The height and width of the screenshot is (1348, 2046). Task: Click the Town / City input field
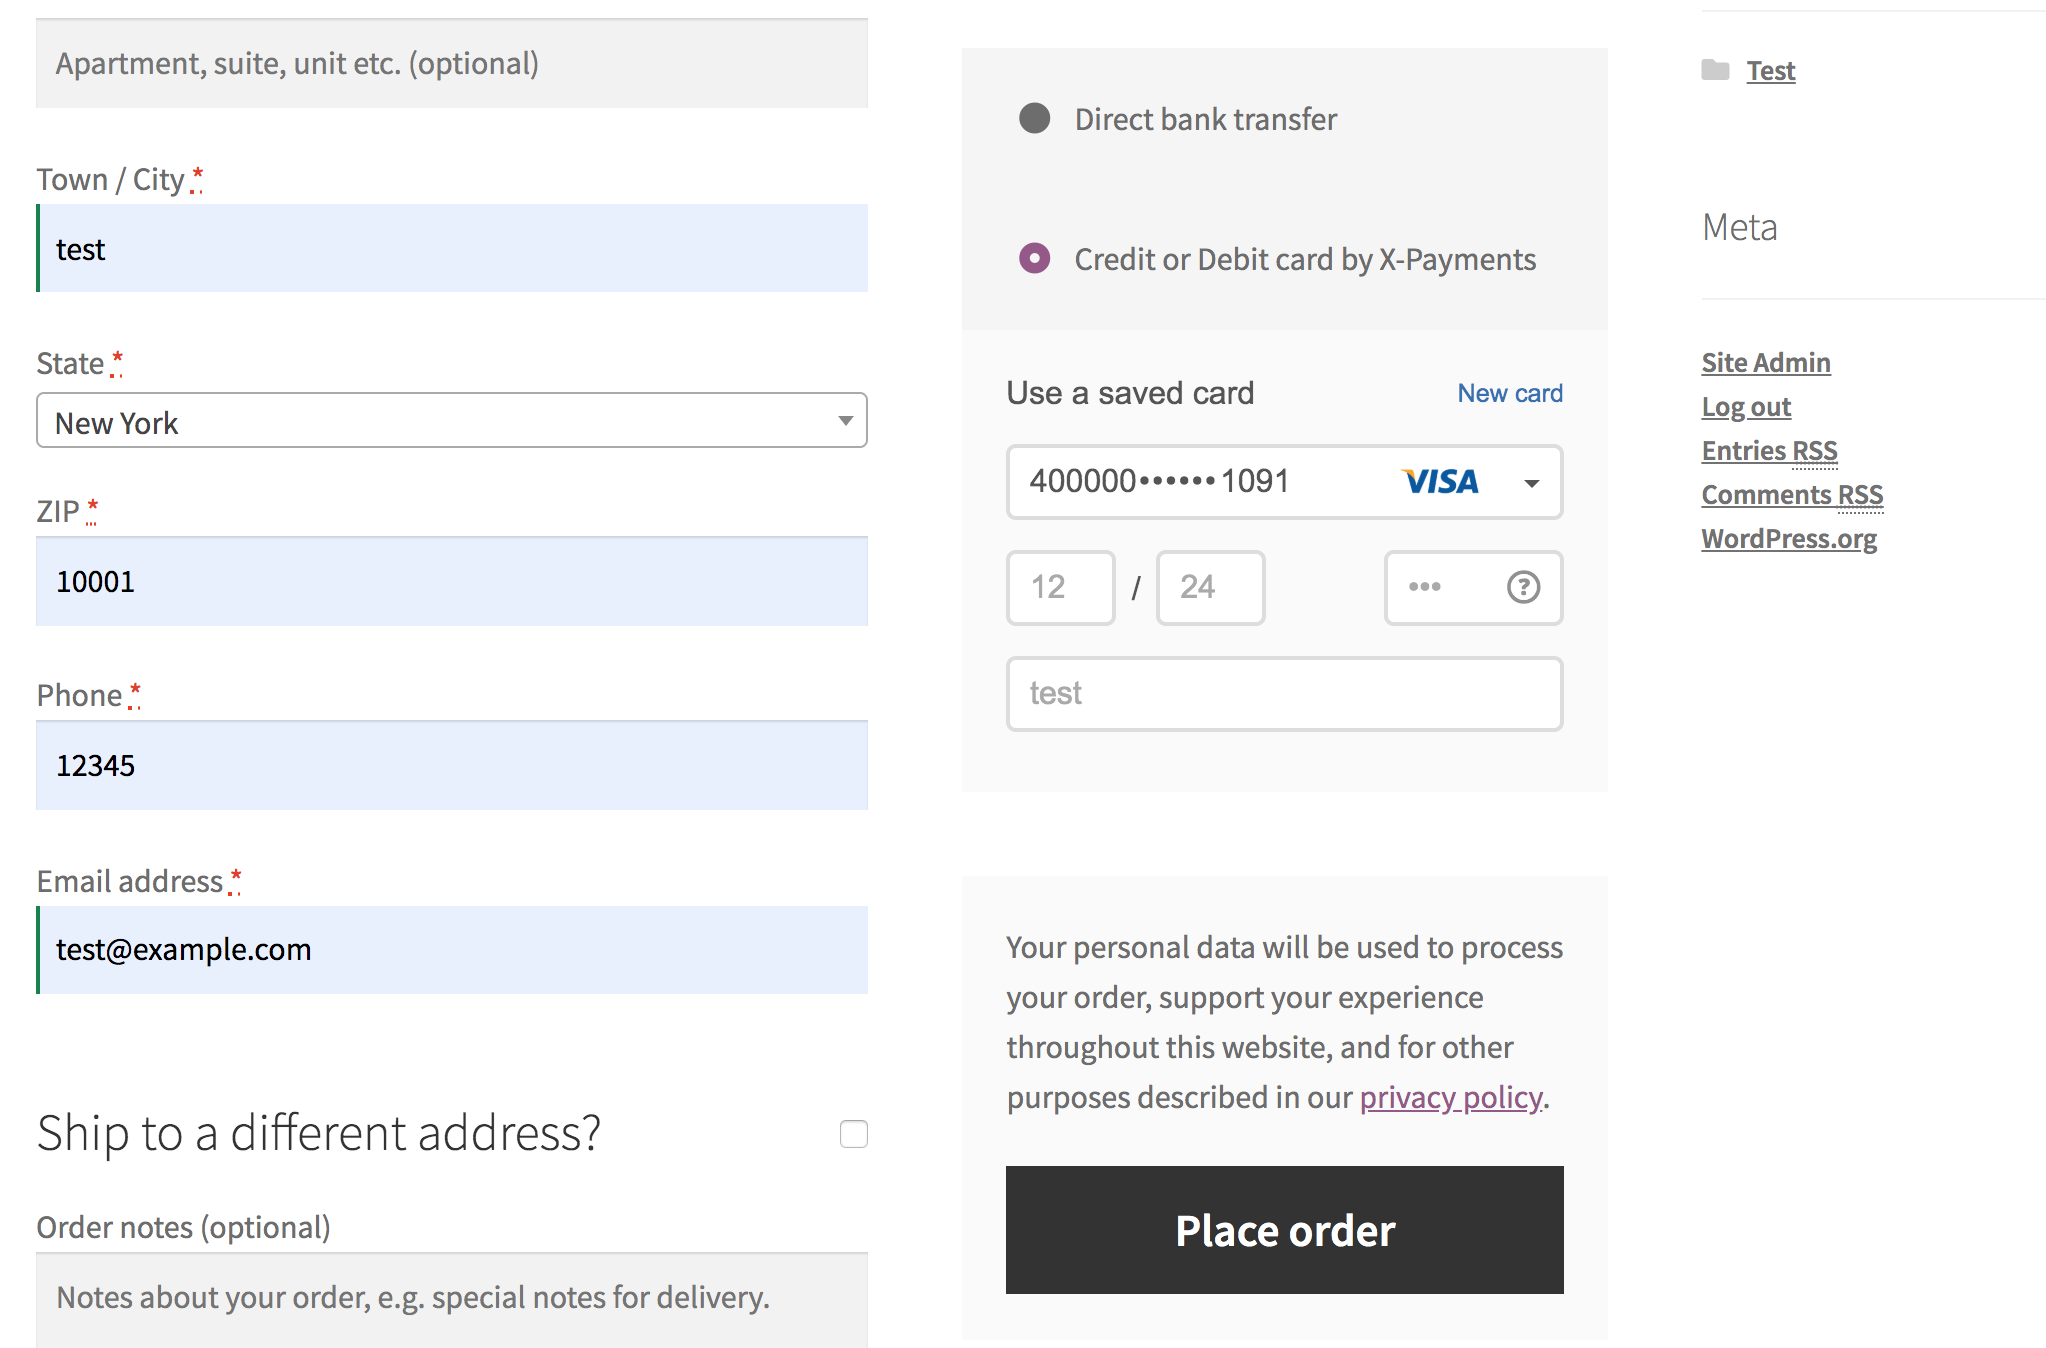[452, 248]
